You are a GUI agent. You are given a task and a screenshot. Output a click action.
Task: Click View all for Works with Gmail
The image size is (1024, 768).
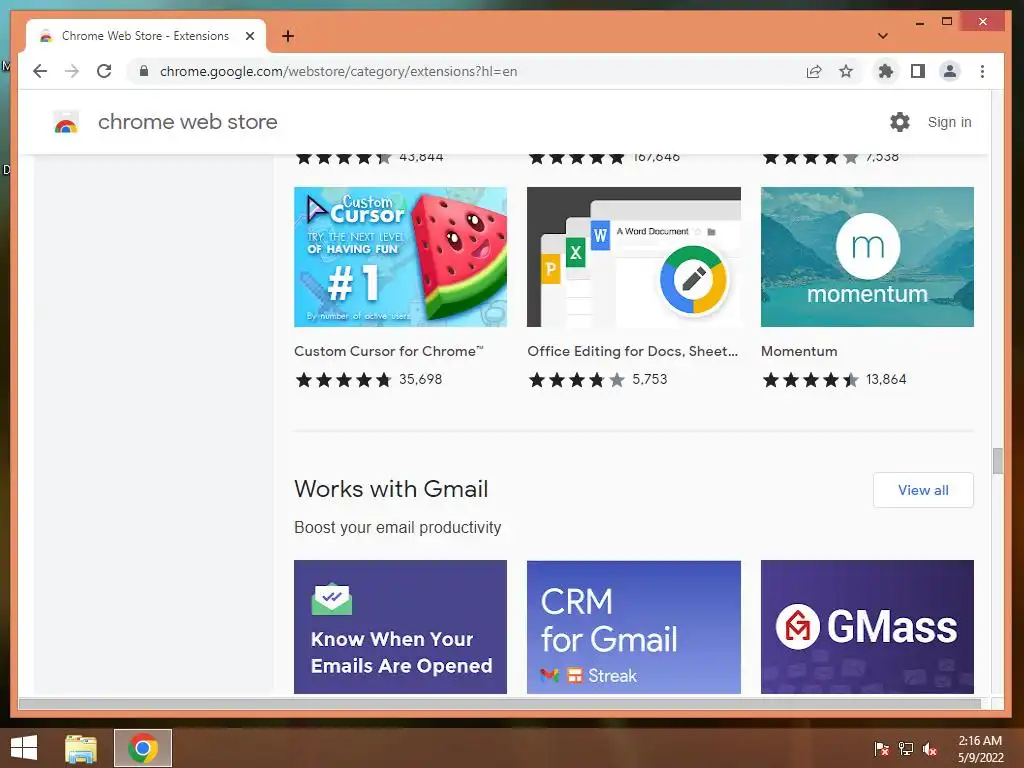tap(923, 490)
